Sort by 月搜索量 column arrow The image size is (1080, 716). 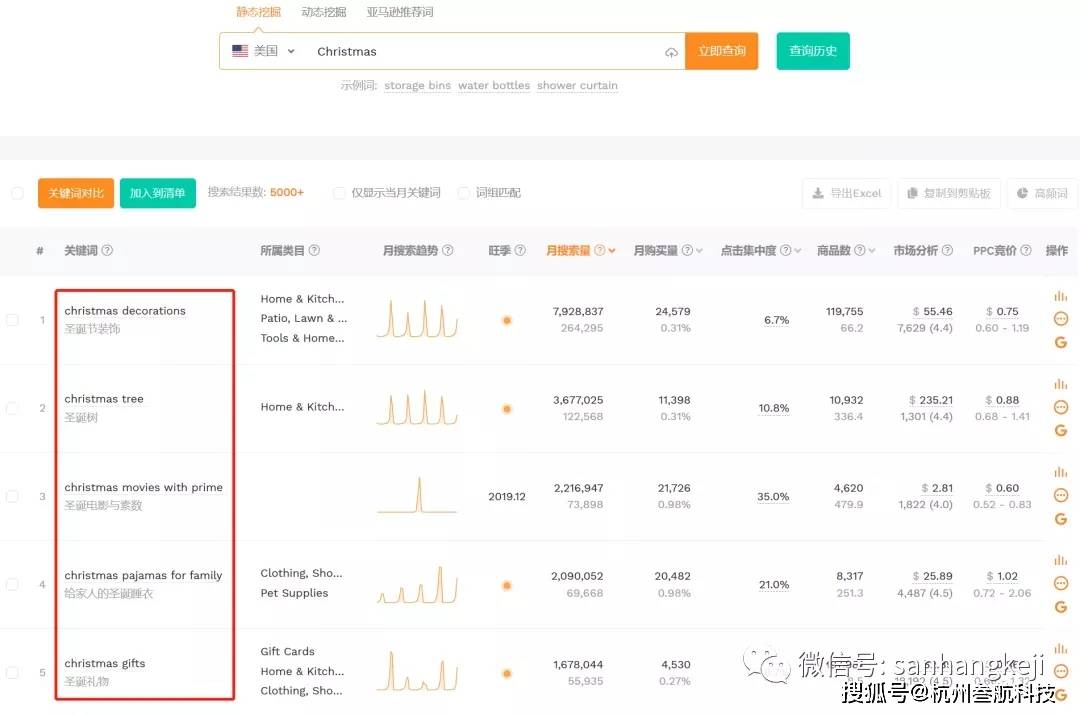pyautogui.click(x=612, y=251)
